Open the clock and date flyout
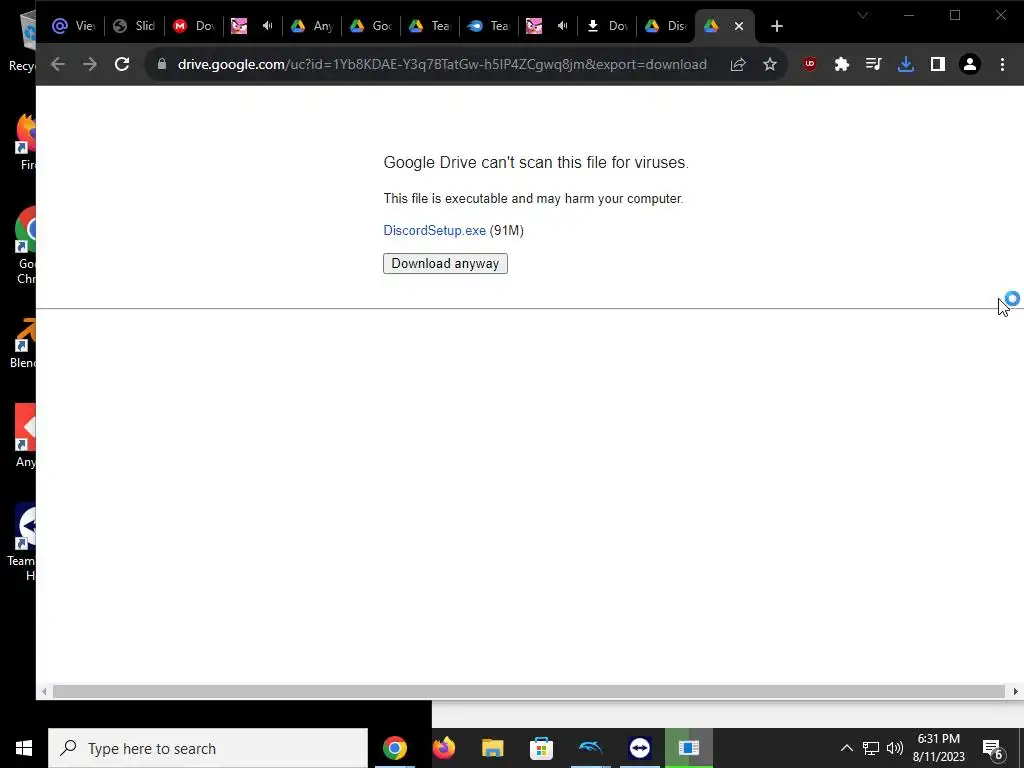1024x768 pixels. tap(938, 748)
